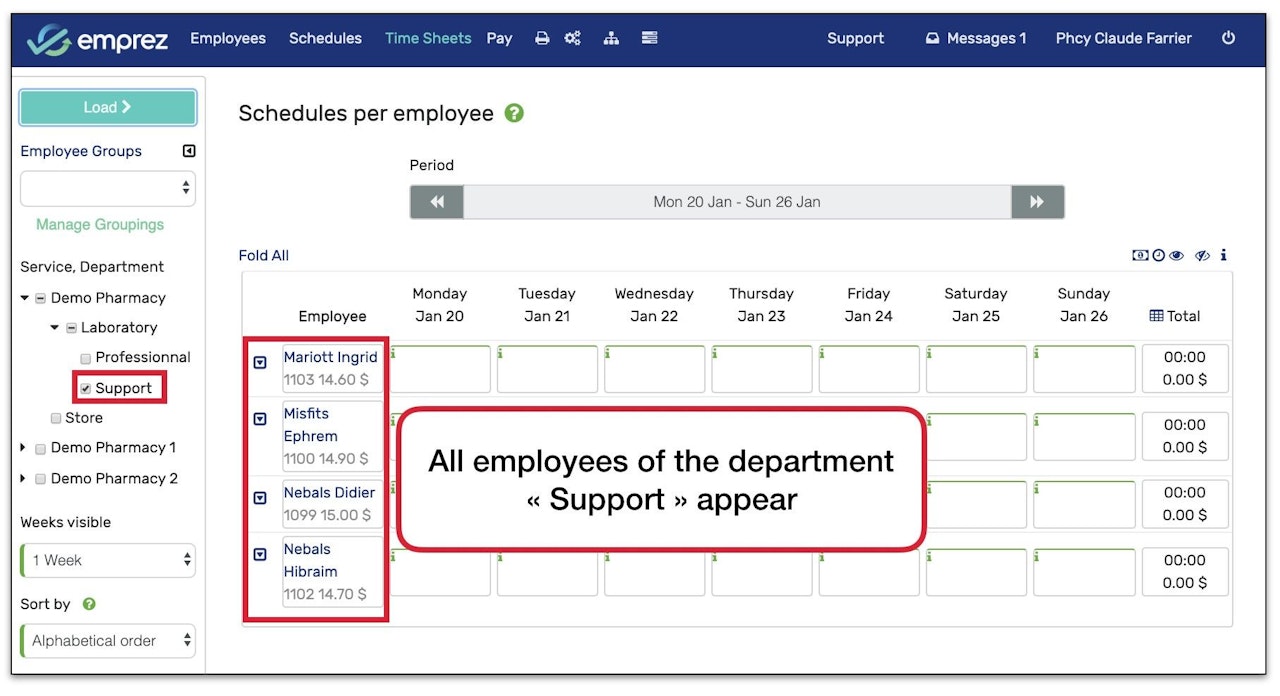
Task: Go to next period with forward arrows
Action: click(x=1037, y=202)
